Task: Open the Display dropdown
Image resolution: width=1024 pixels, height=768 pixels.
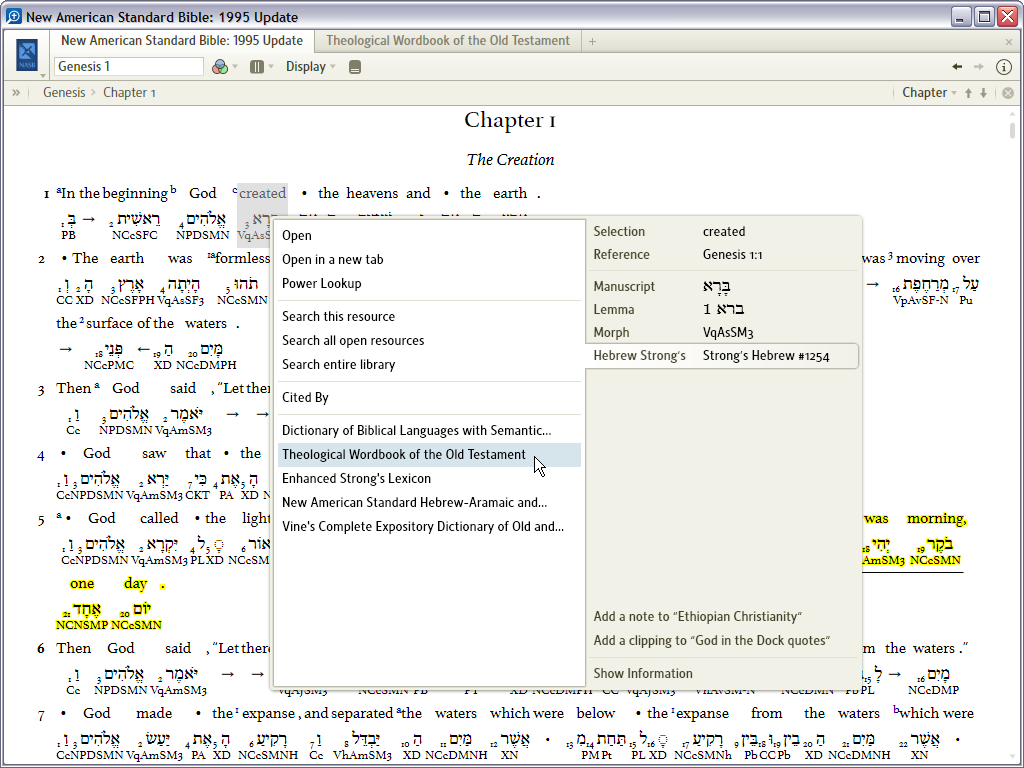Action: pos(310,67)
